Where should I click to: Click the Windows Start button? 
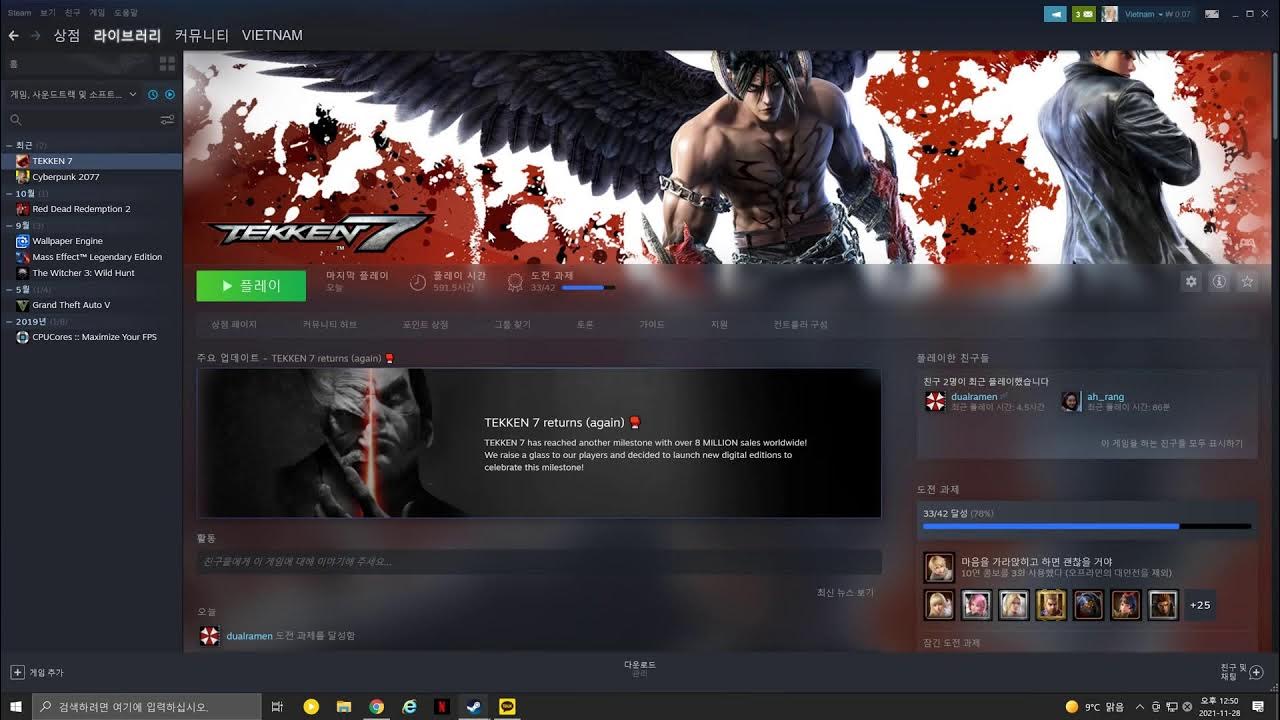coord(16,706)
